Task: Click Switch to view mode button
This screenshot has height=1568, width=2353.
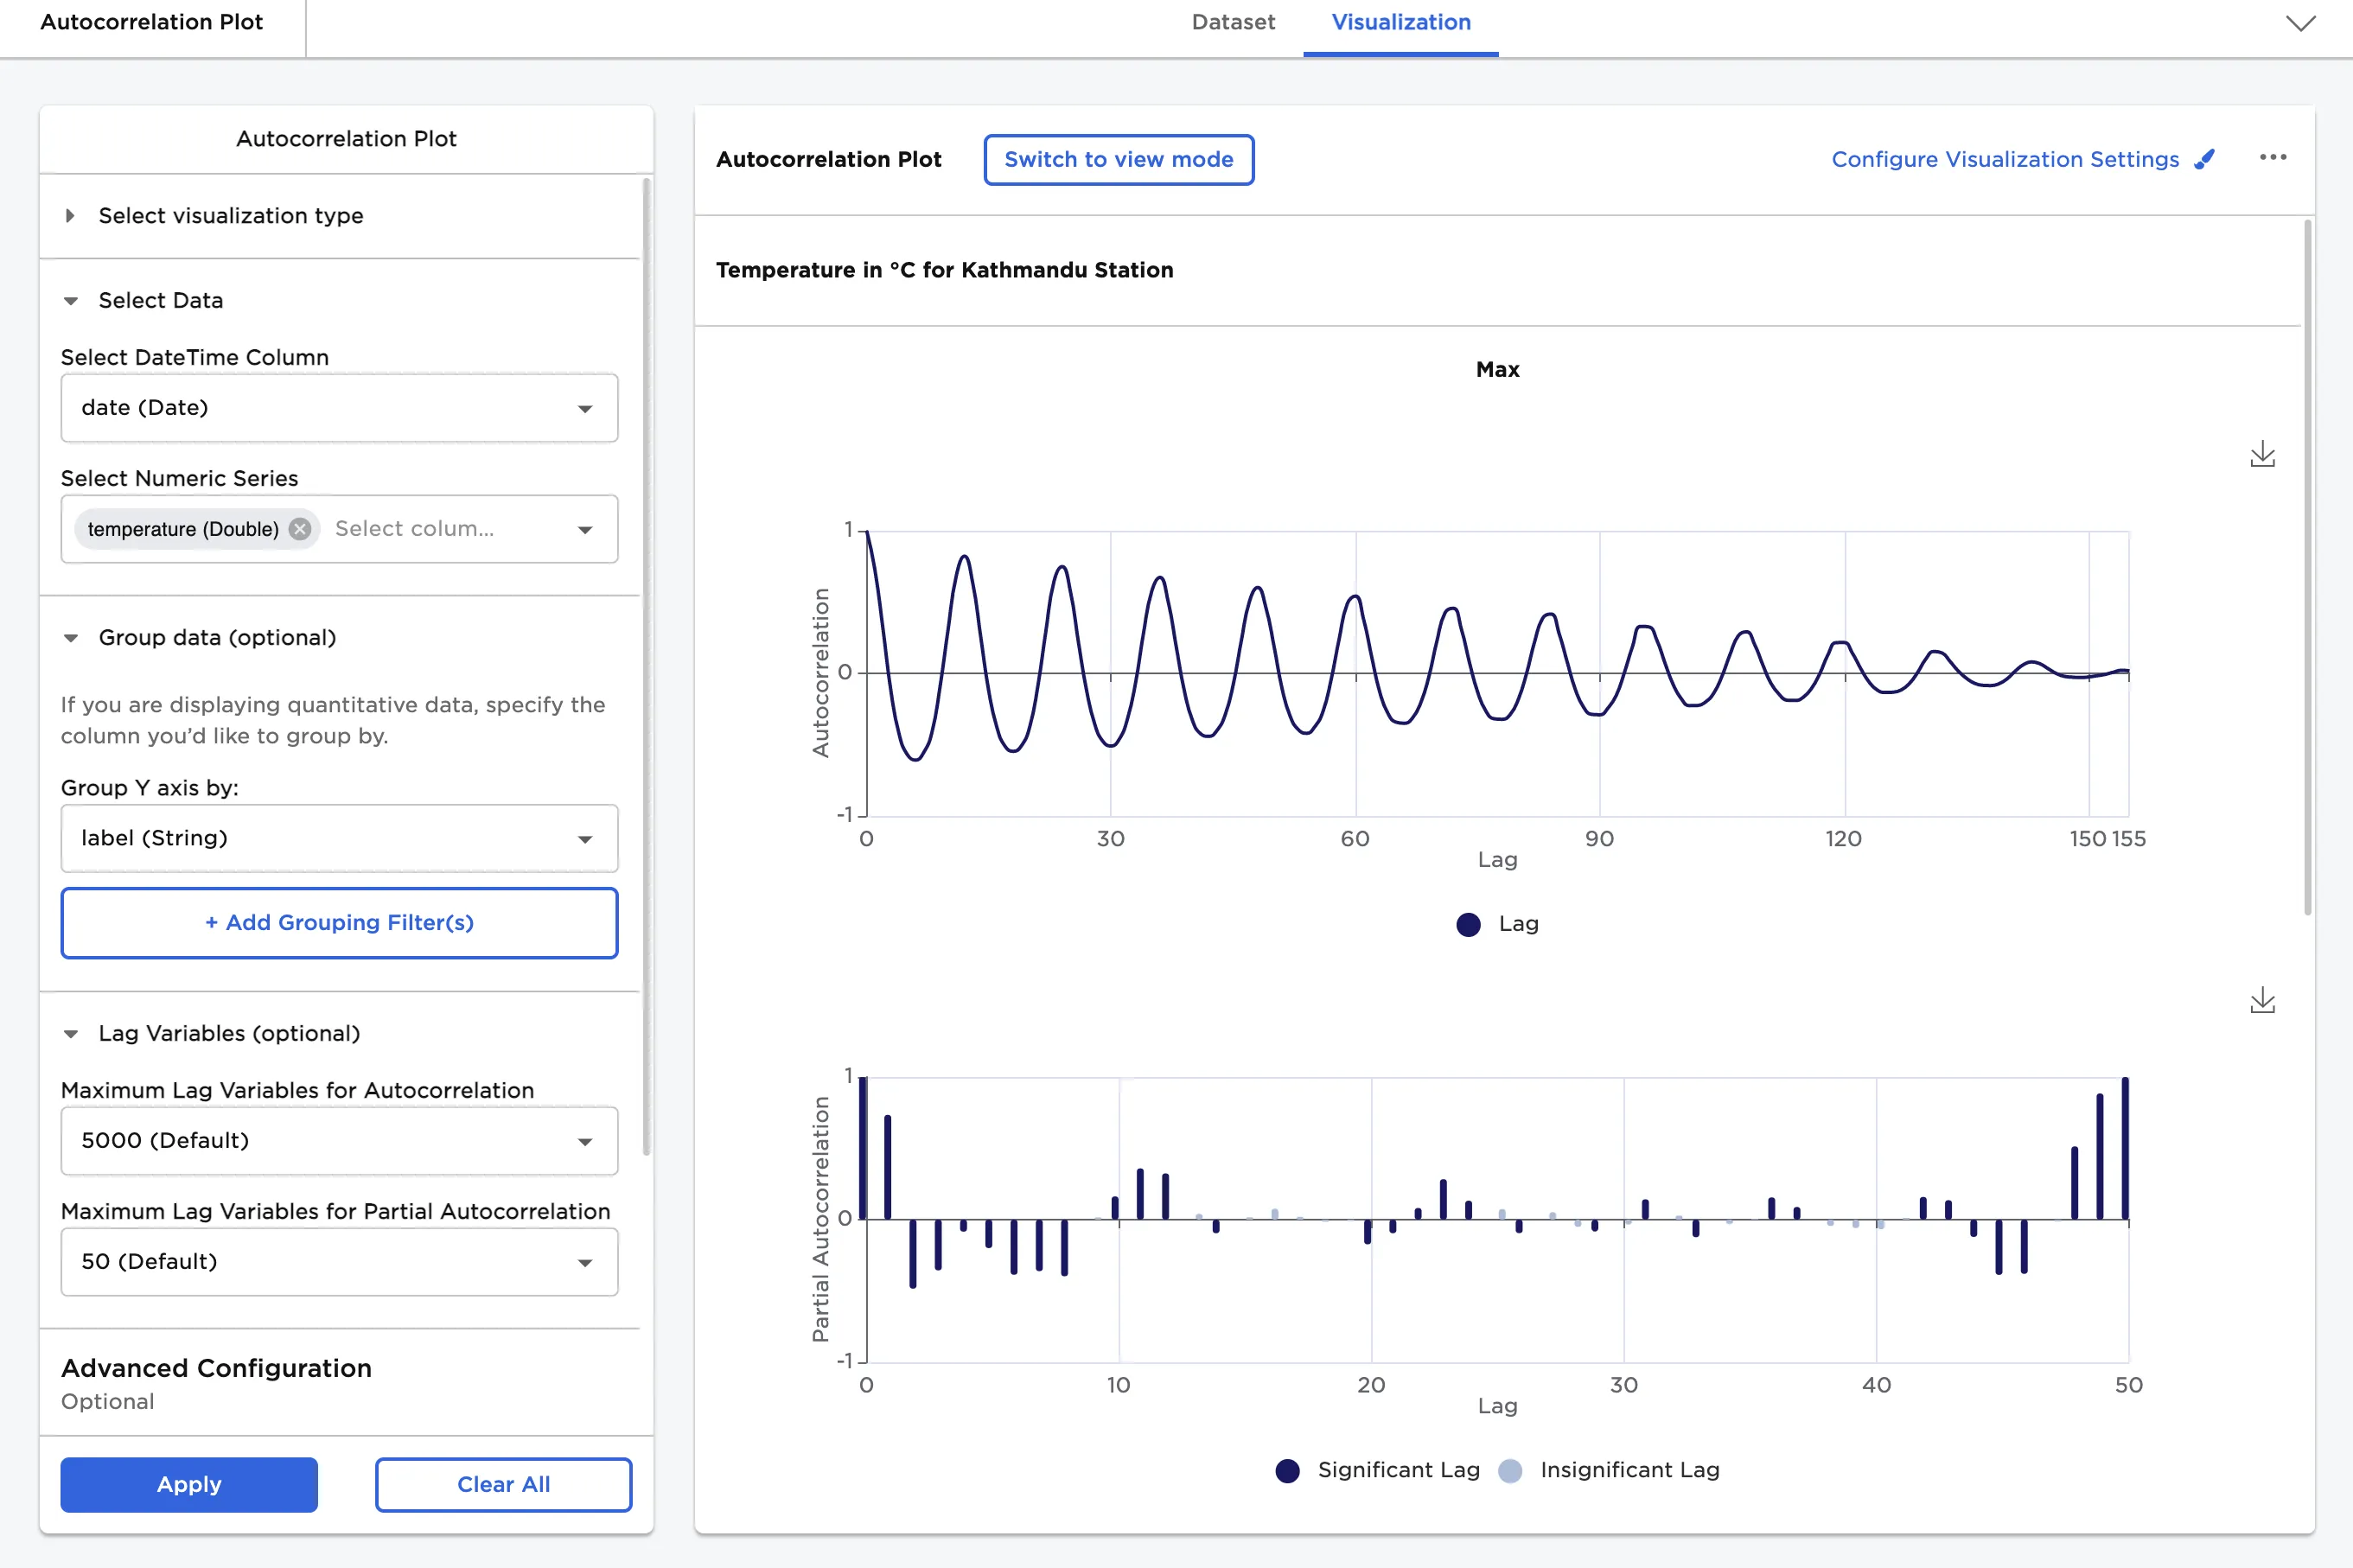Action: pyautogui.click(x=1118, y=160)
